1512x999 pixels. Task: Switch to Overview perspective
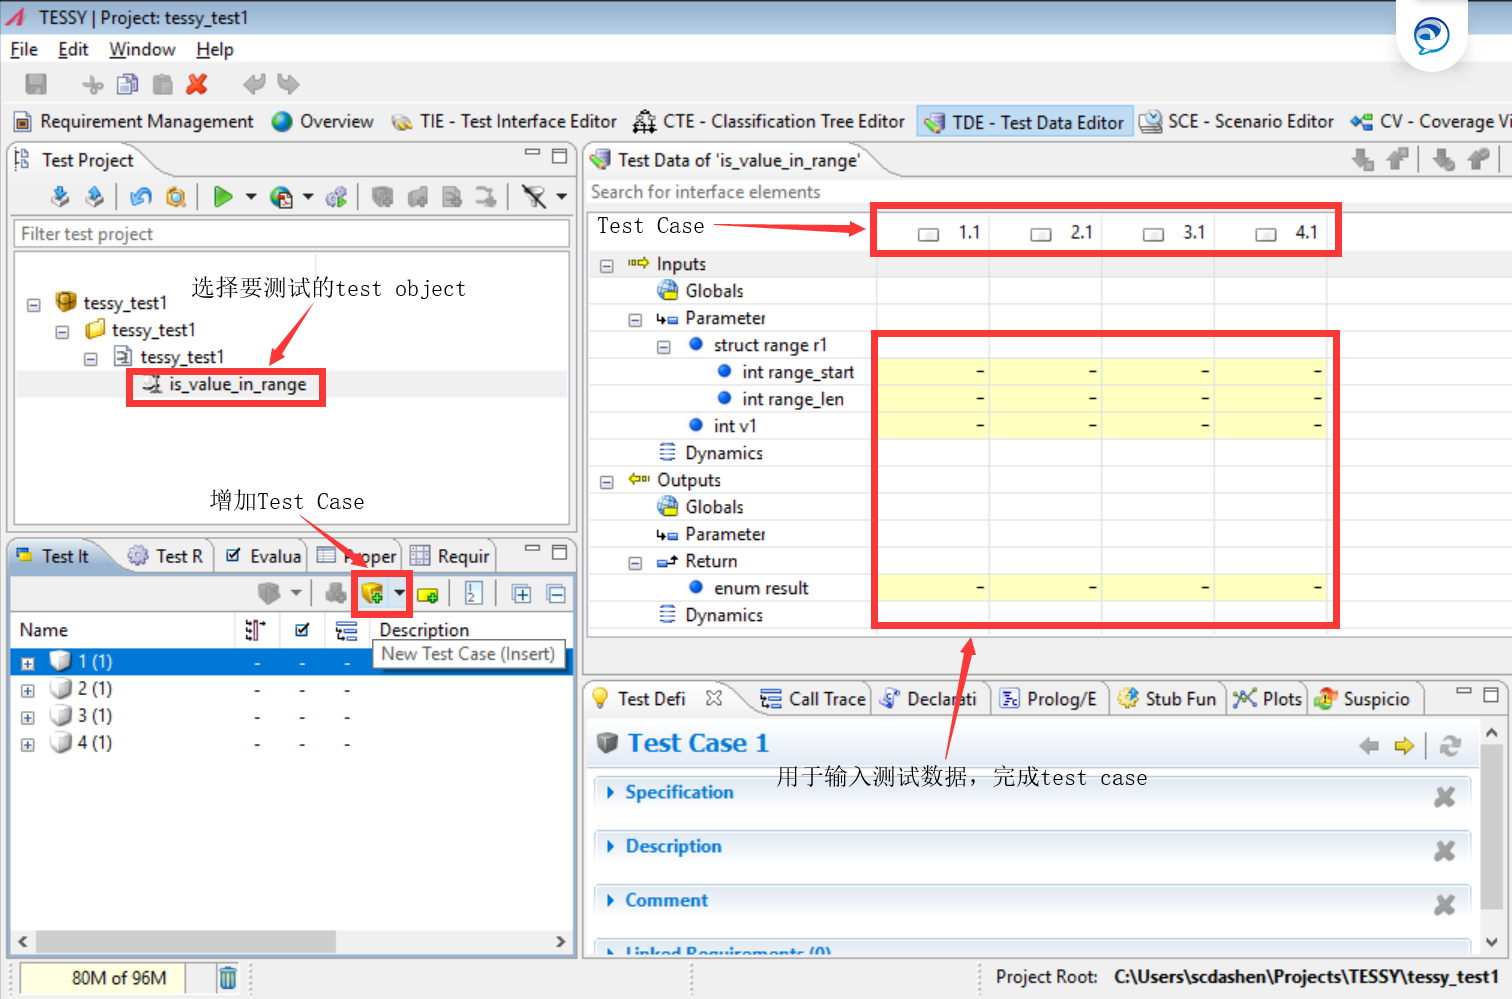pos(323,122)
